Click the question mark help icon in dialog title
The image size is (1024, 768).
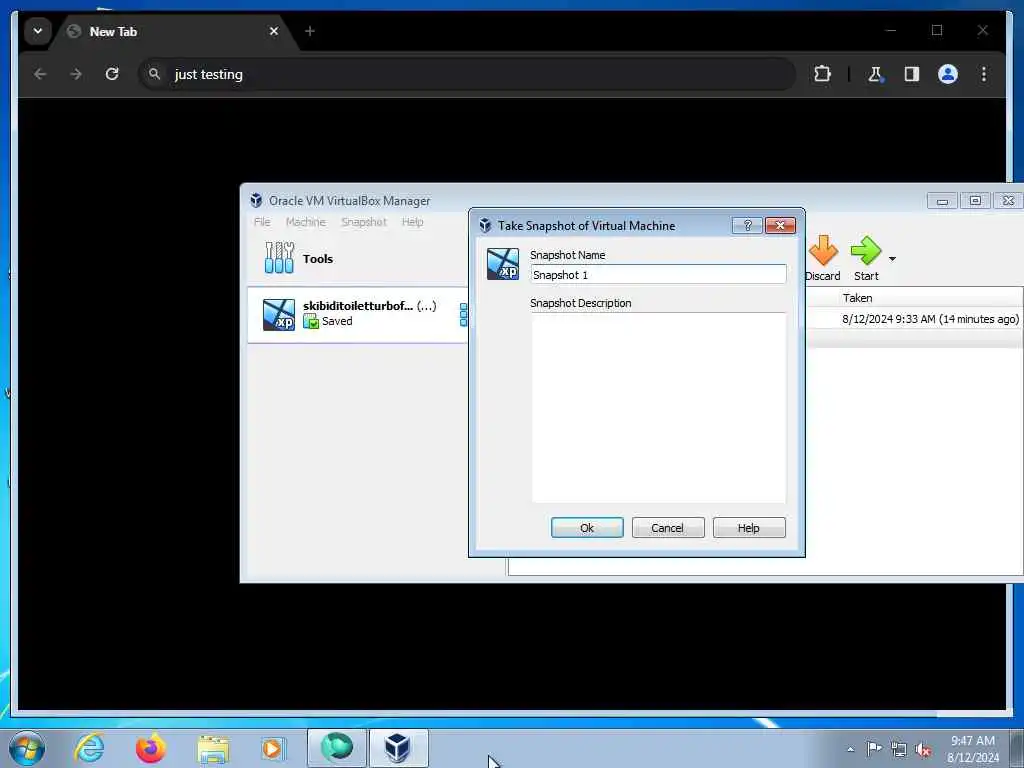click(748, 225)
